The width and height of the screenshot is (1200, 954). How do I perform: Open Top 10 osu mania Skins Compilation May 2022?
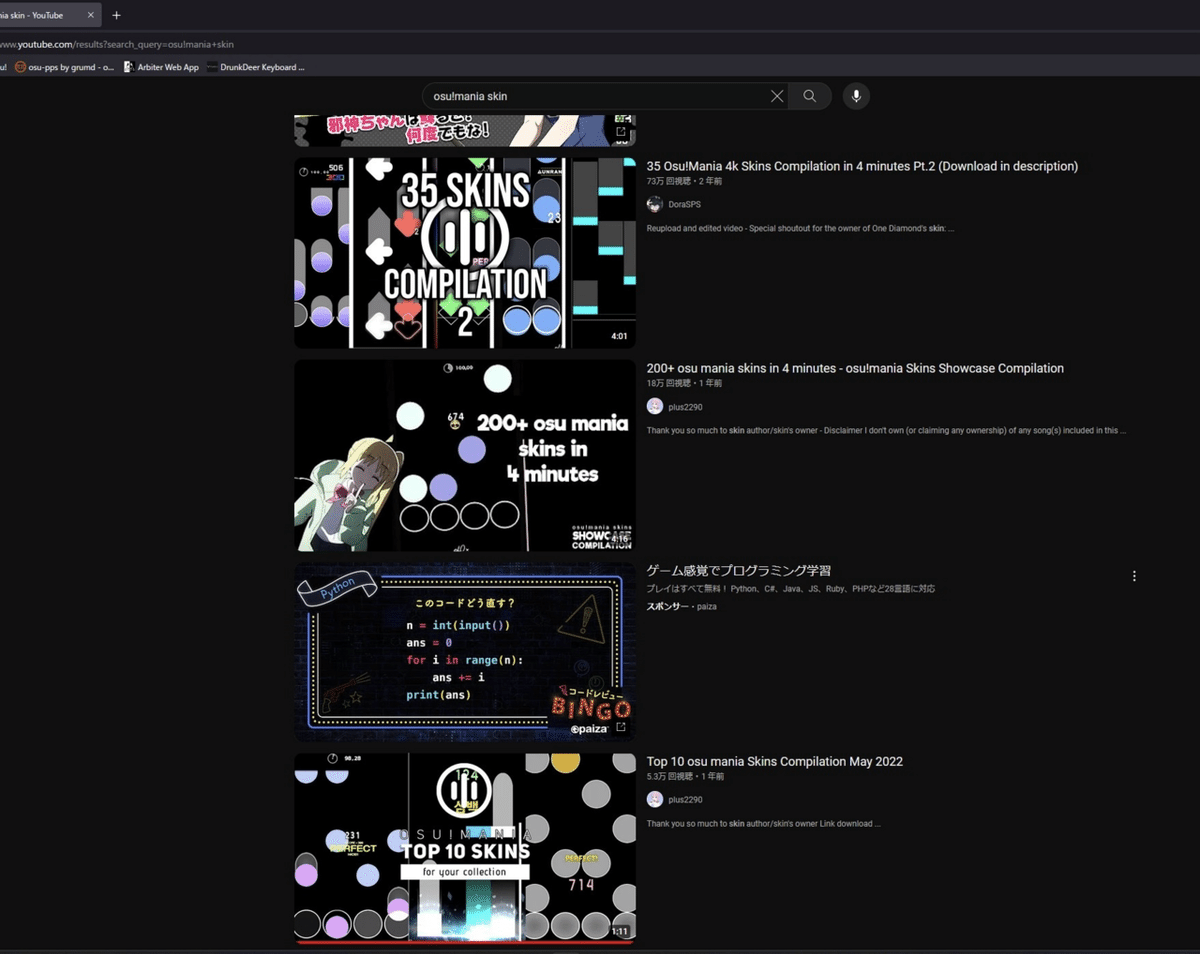coord(775,761)
